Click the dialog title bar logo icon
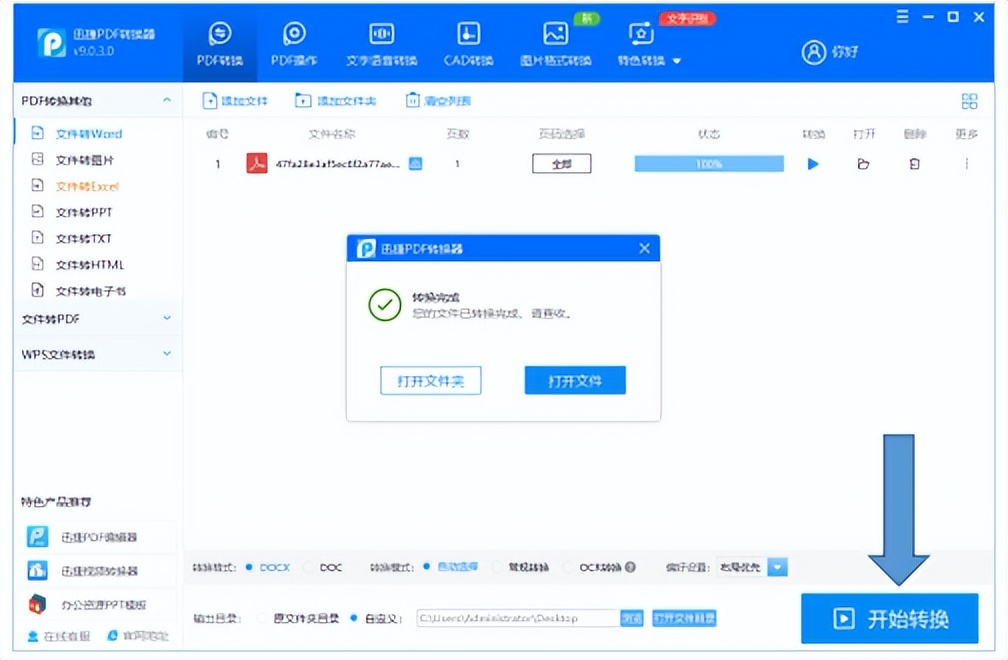The height and width of the screenshot is (660, 1008). coord(366,248)
